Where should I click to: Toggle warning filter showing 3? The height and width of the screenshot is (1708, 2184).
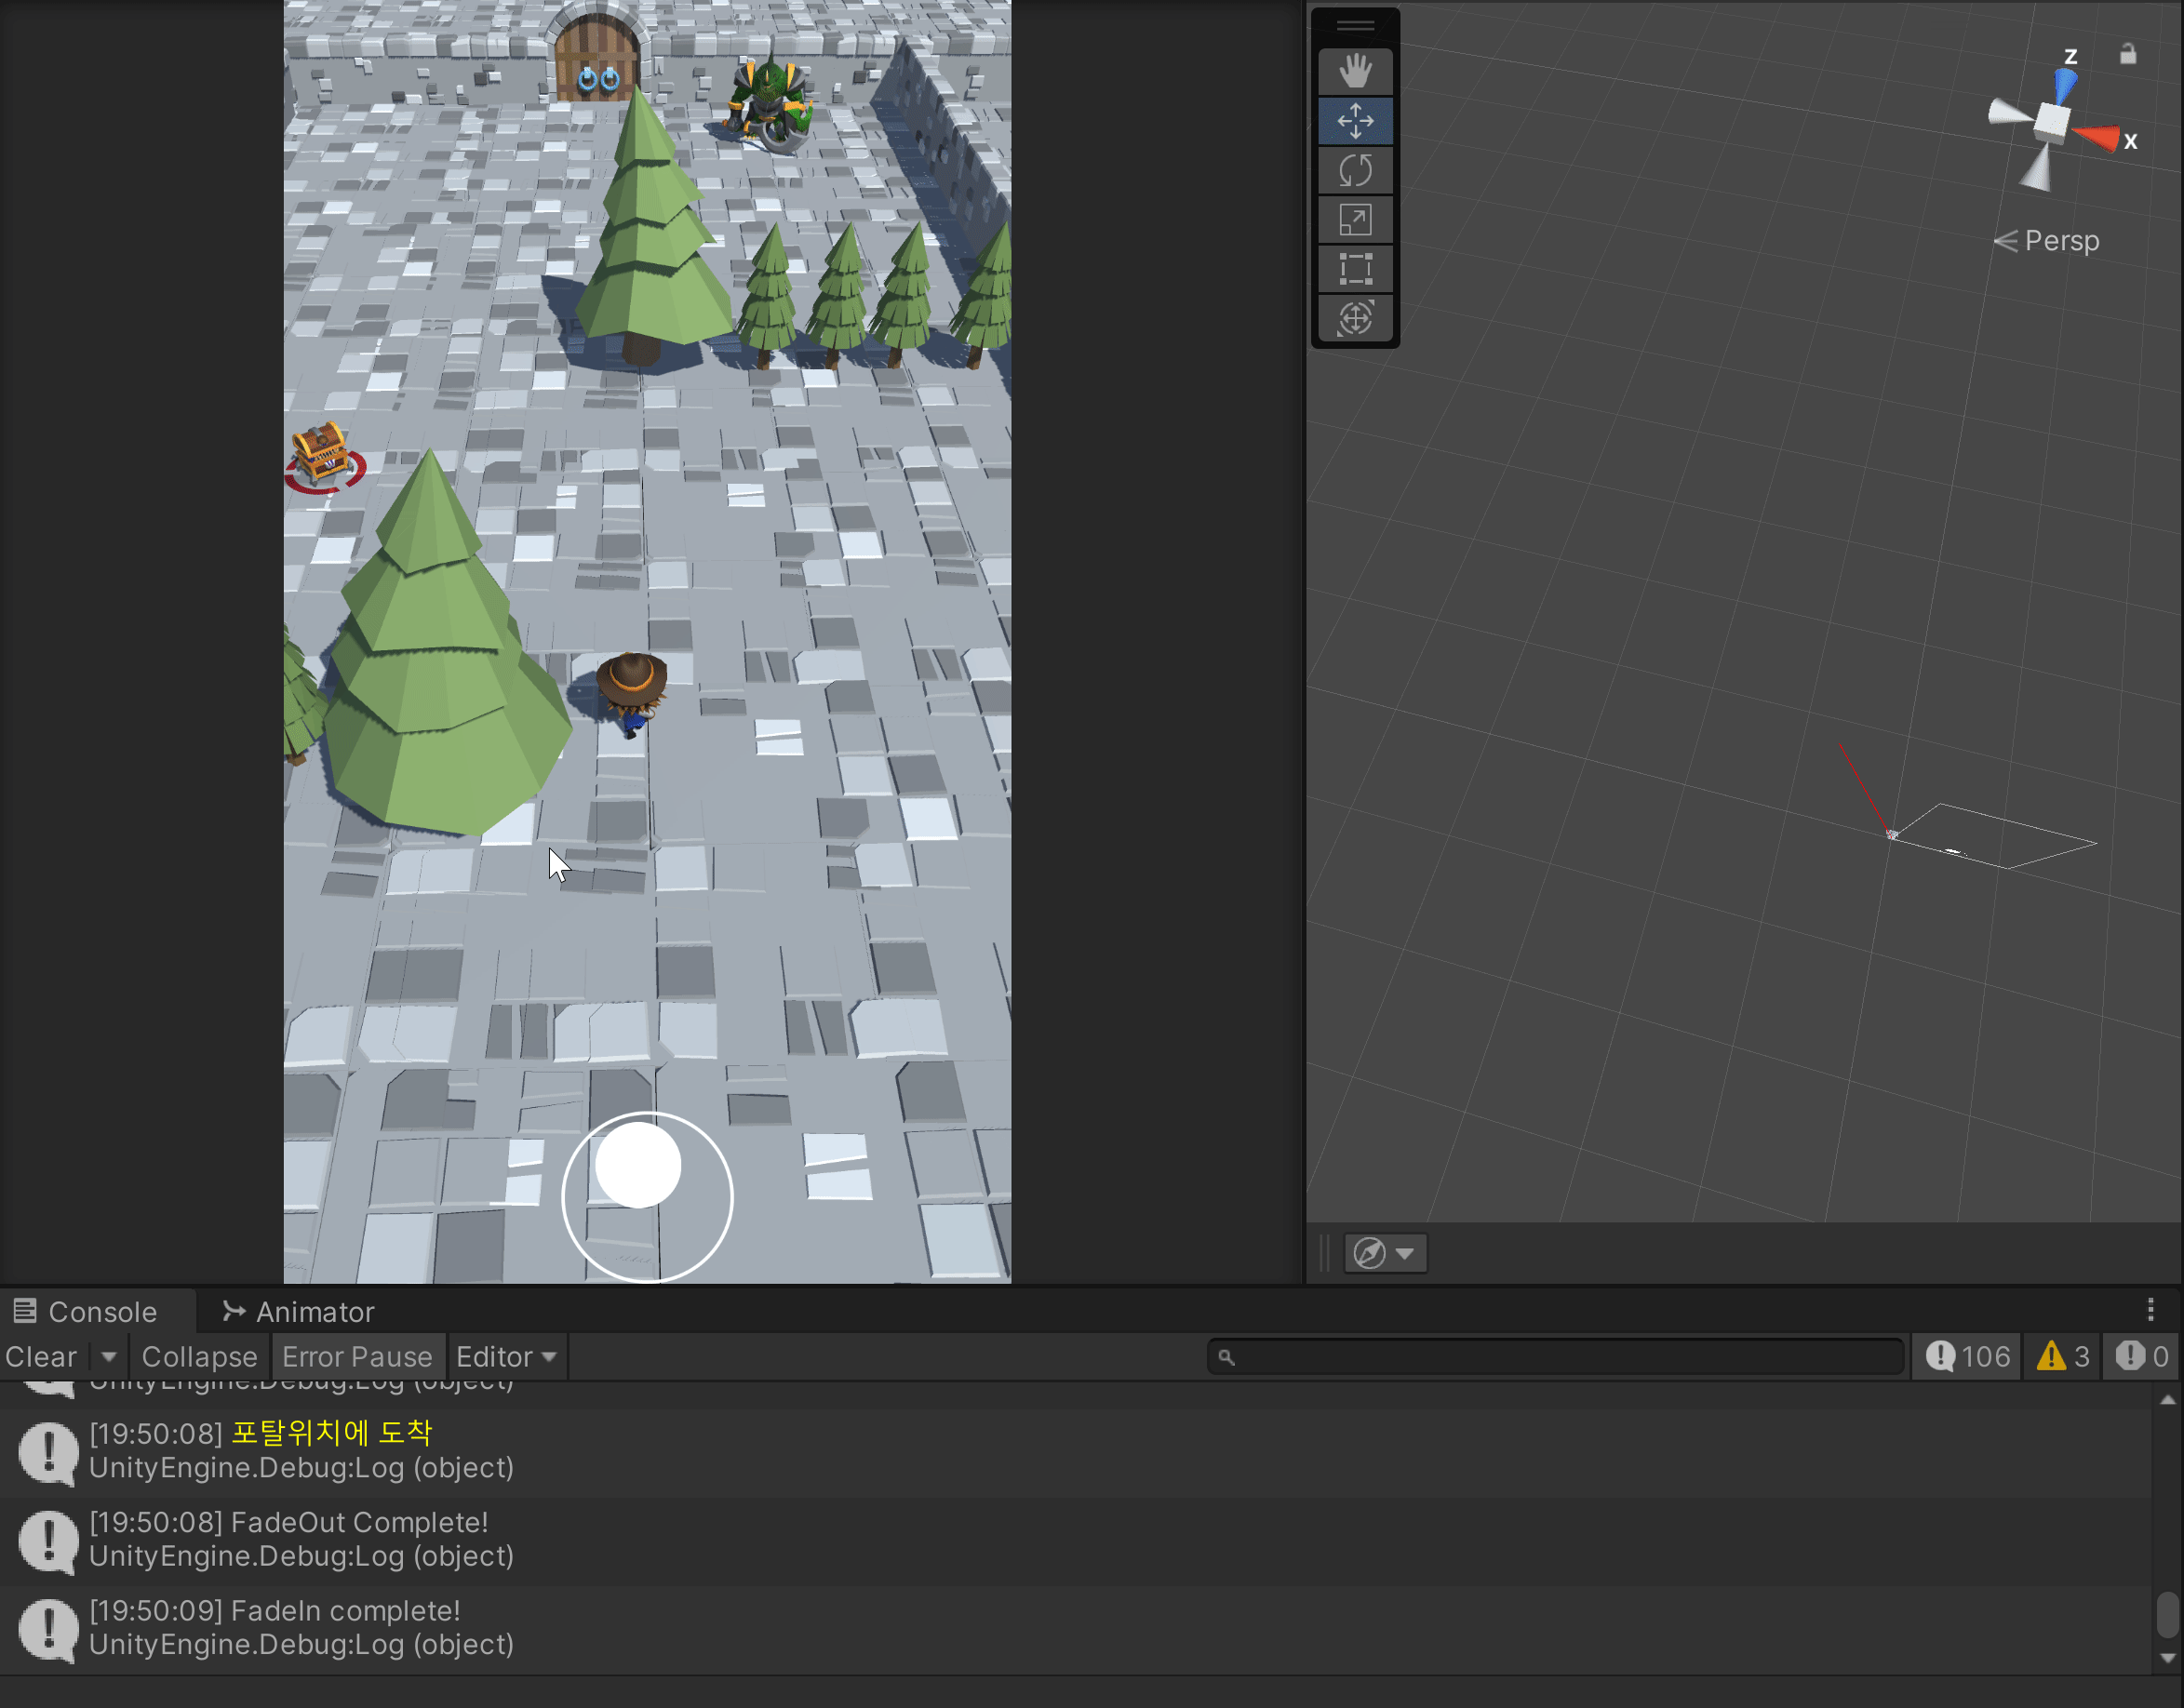pos(2063,1357)
